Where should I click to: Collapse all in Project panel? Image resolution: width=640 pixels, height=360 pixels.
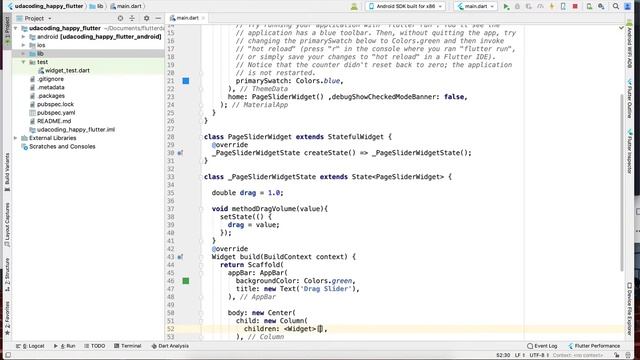click(132, 18)
